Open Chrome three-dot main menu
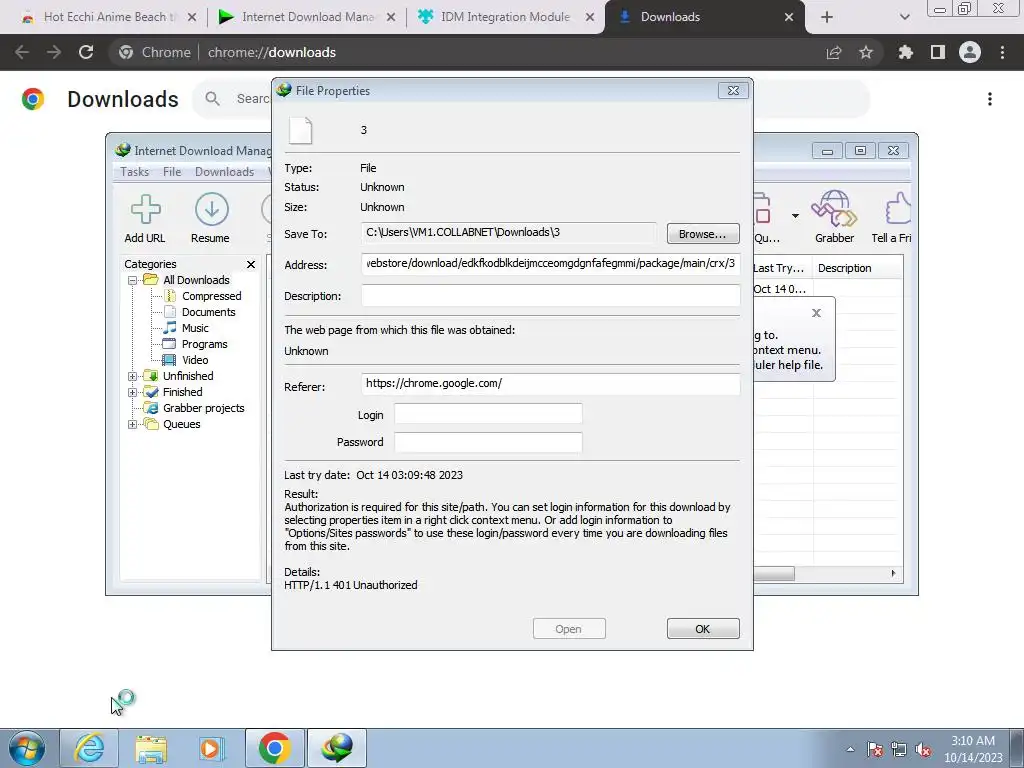Screen dimensions: 1024x768 [1002, 52]
